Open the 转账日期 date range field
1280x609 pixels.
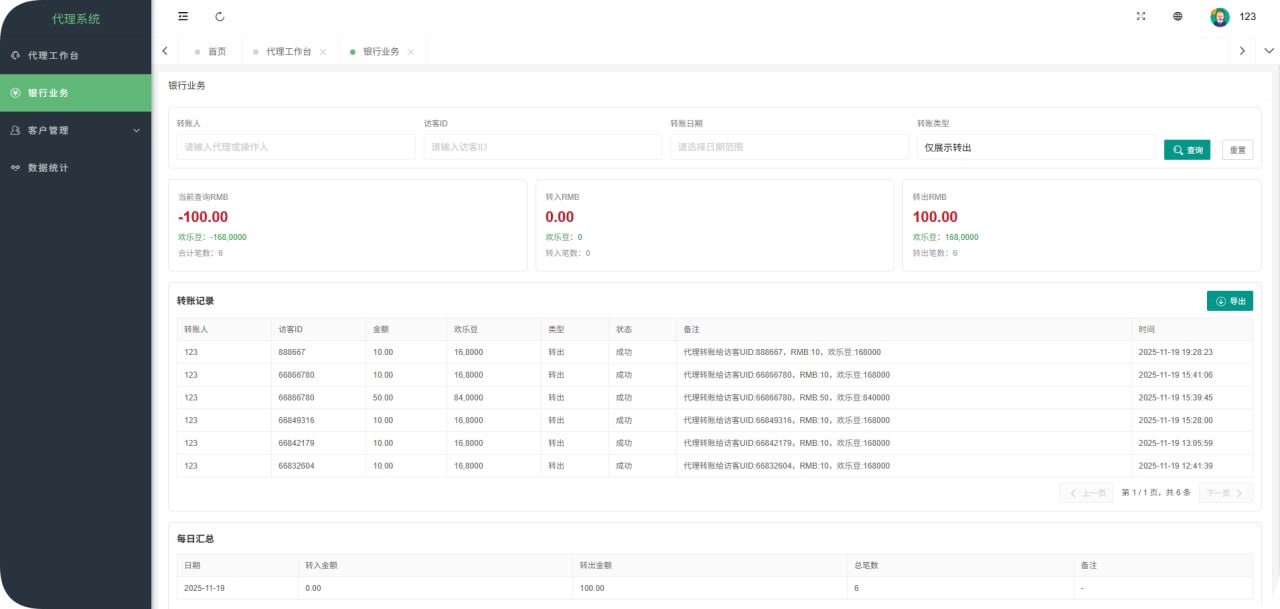coord(788,147)
